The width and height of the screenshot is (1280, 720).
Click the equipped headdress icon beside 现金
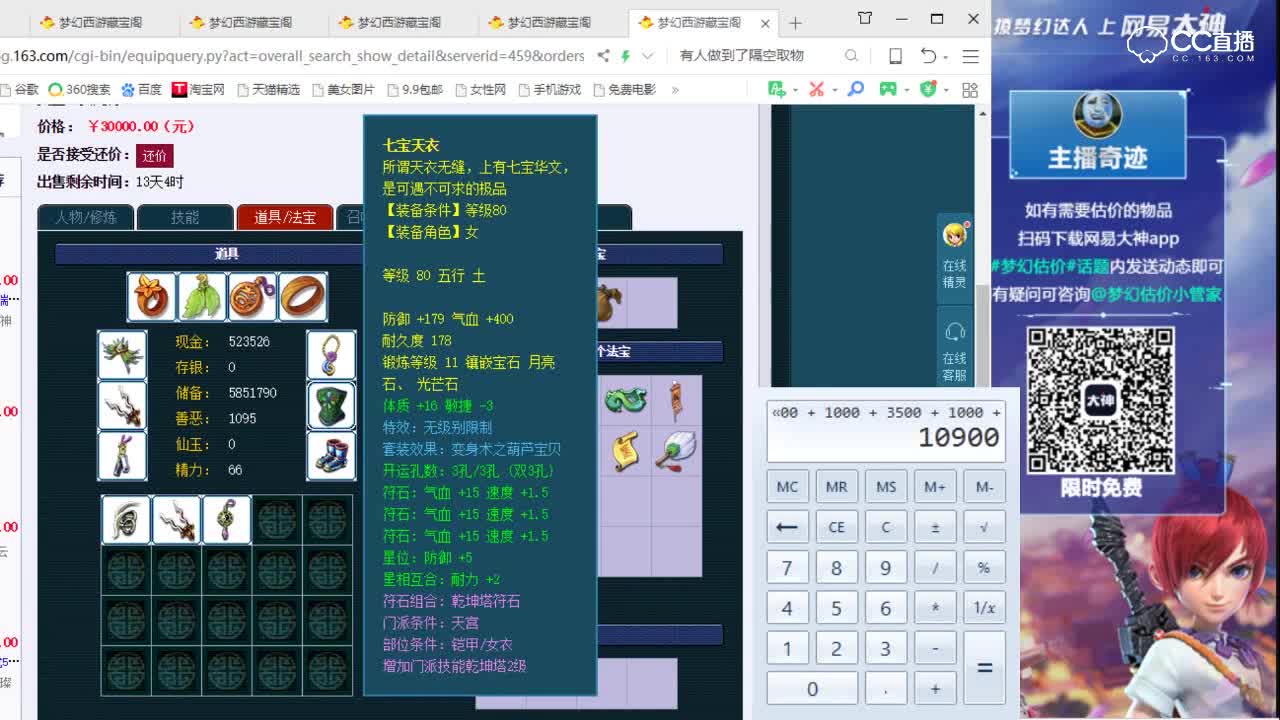[x=122, y=354]
